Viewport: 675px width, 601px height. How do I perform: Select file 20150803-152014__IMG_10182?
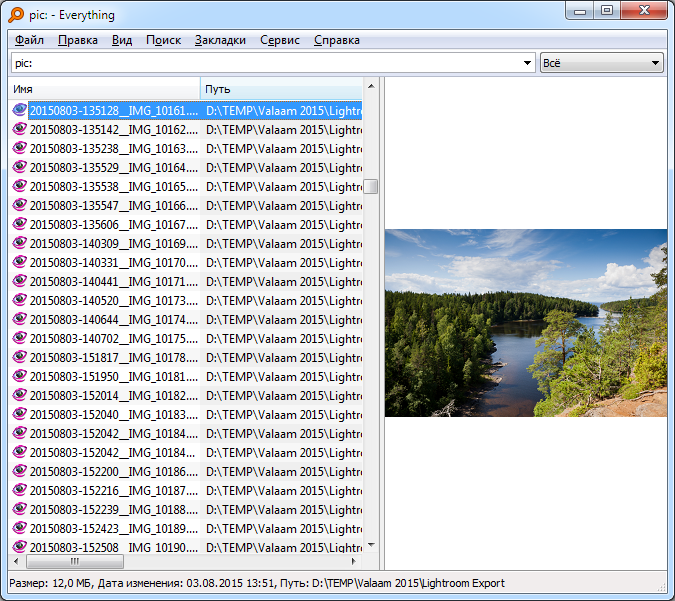[114, 395]
